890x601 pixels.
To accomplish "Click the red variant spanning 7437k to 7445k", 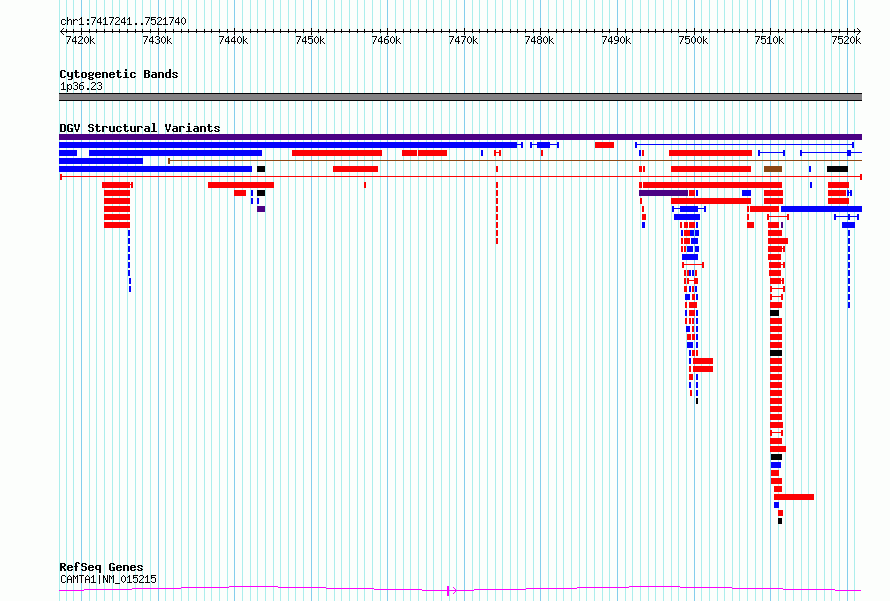I will pos(241,185).
